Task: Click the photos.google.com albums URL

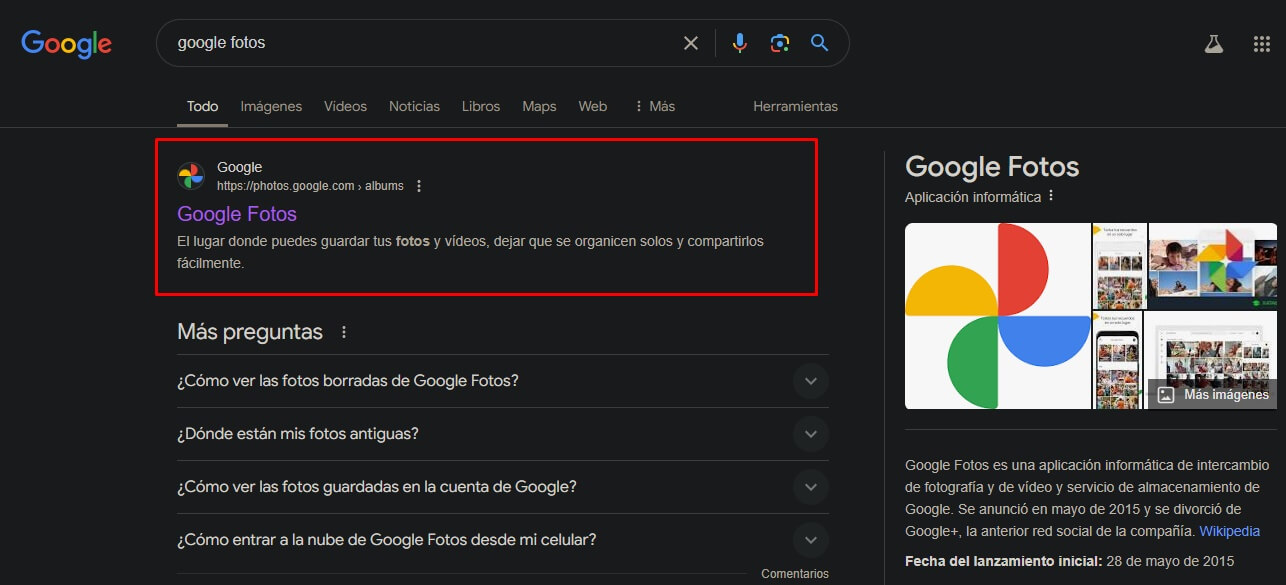Action: (x=310, y=186)
